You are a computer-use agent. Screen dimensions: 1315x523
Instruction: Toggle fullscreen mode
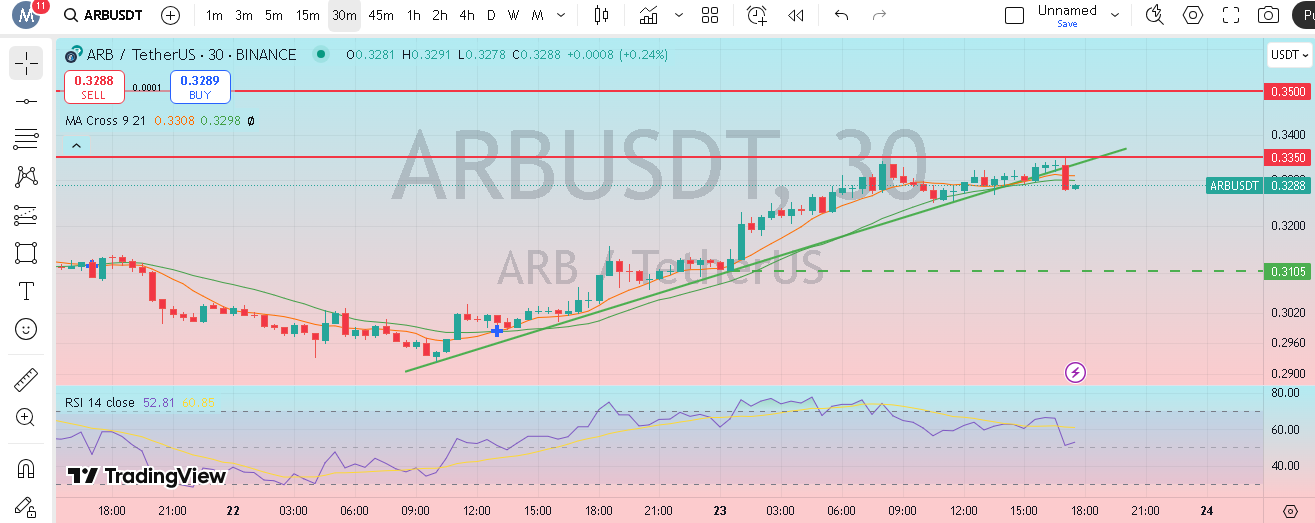1231,15
